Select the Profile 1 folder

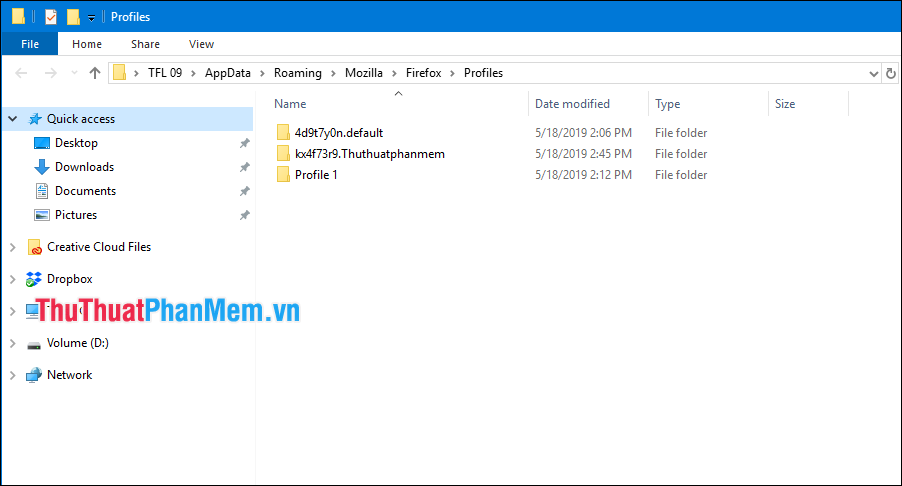[316, 175]
